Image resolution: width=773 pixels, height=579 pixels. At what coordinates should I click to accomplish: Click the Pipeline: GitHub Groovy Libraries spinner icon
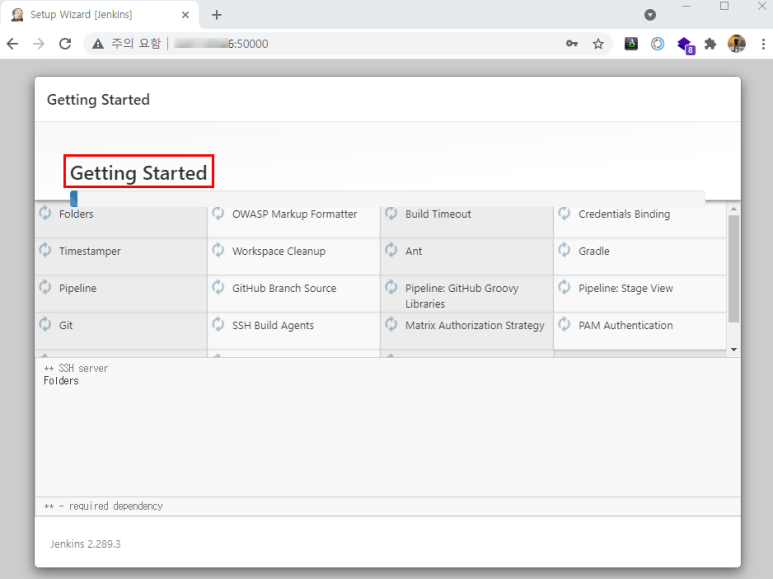391,287
